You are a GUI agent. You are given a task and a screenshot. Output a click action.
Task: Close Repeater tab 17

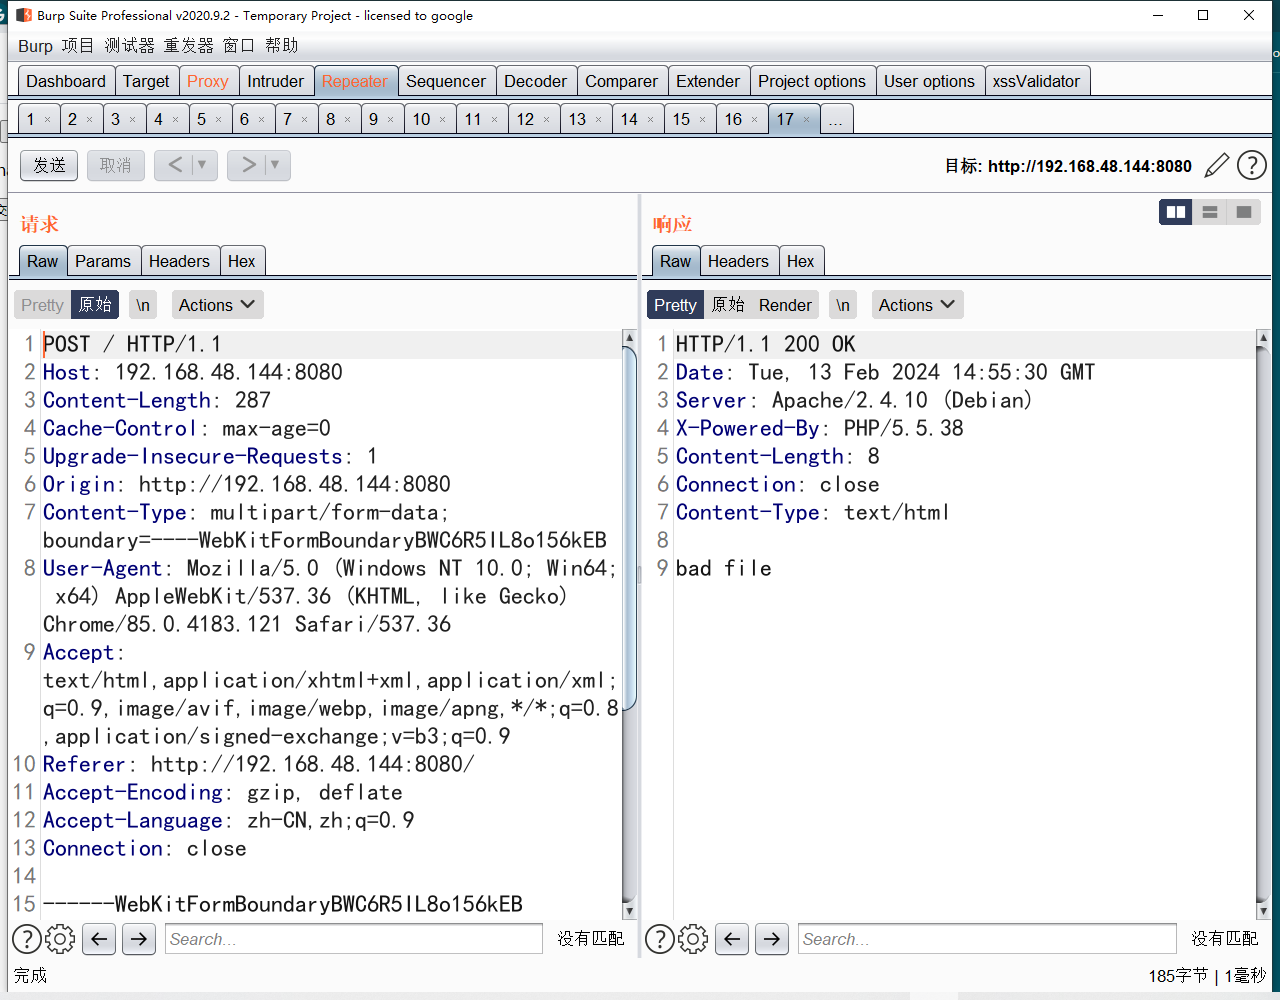coord(806,120)
